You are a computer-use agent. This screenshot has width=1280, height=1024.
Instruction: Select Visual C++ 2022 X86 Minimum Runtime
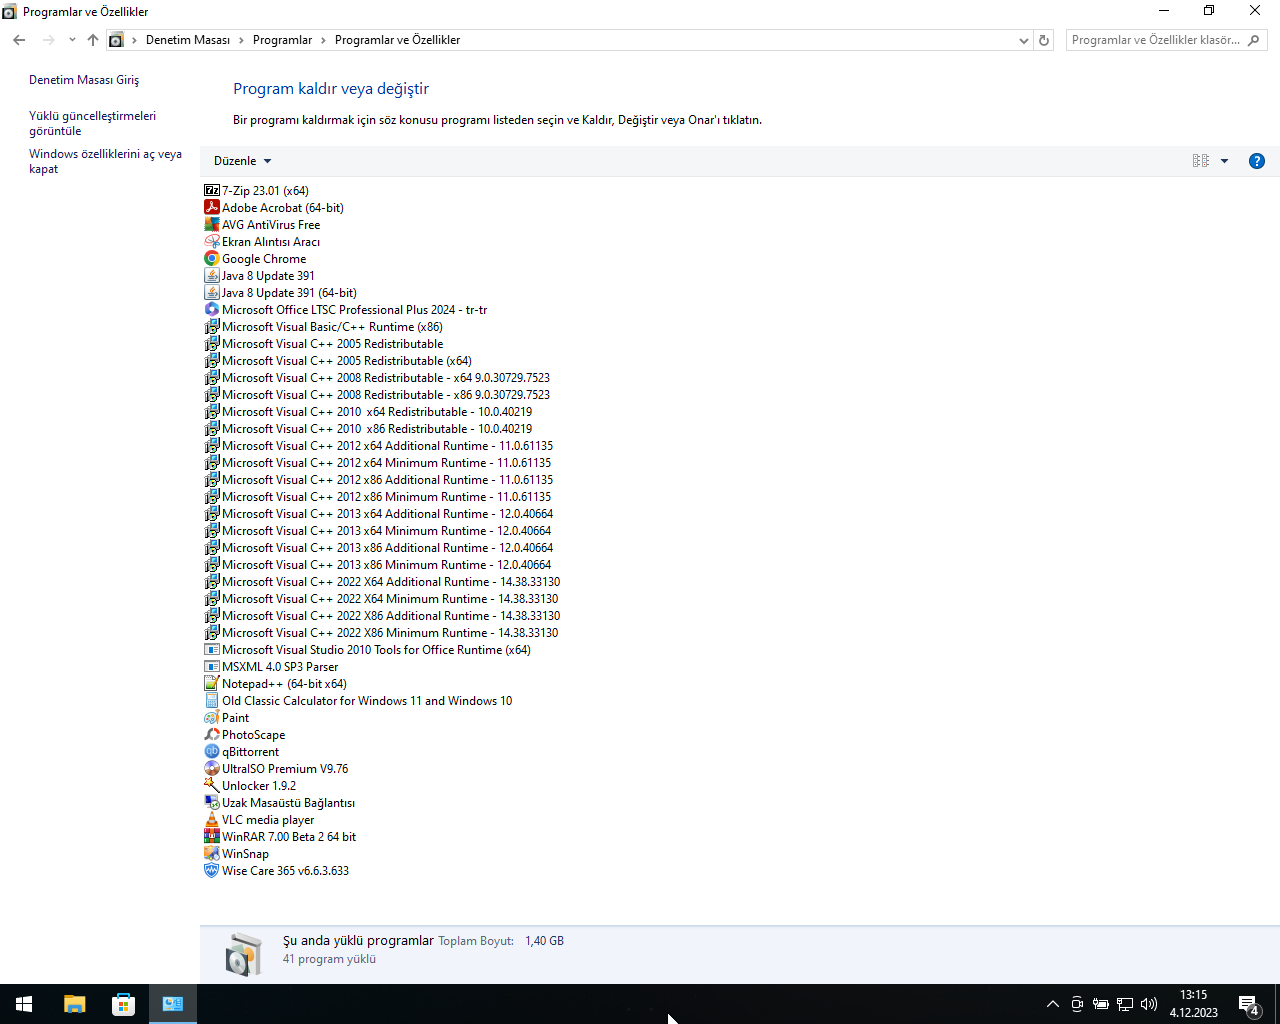pos(381,632)
